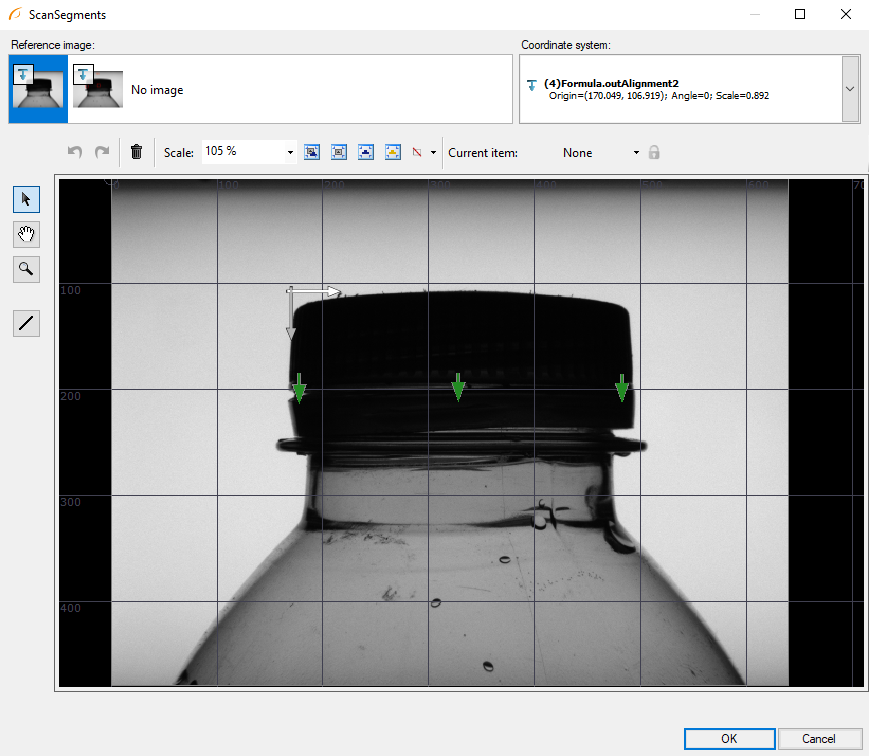The width and height of the screenshot is (869, 756).
Task: Click the trash can delete icon
Action: 137,152
